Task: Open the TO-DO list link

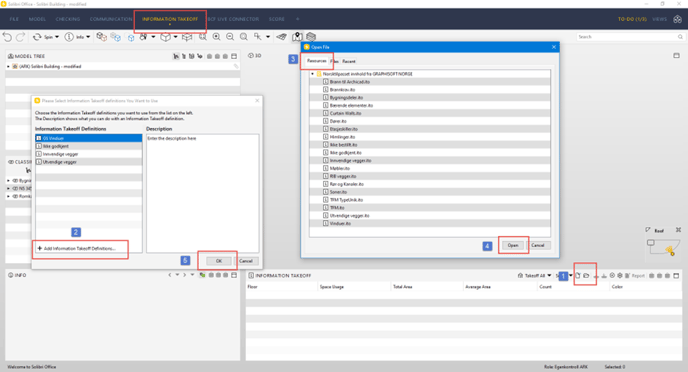Action: pyautogui.click(x=632, y=19)
